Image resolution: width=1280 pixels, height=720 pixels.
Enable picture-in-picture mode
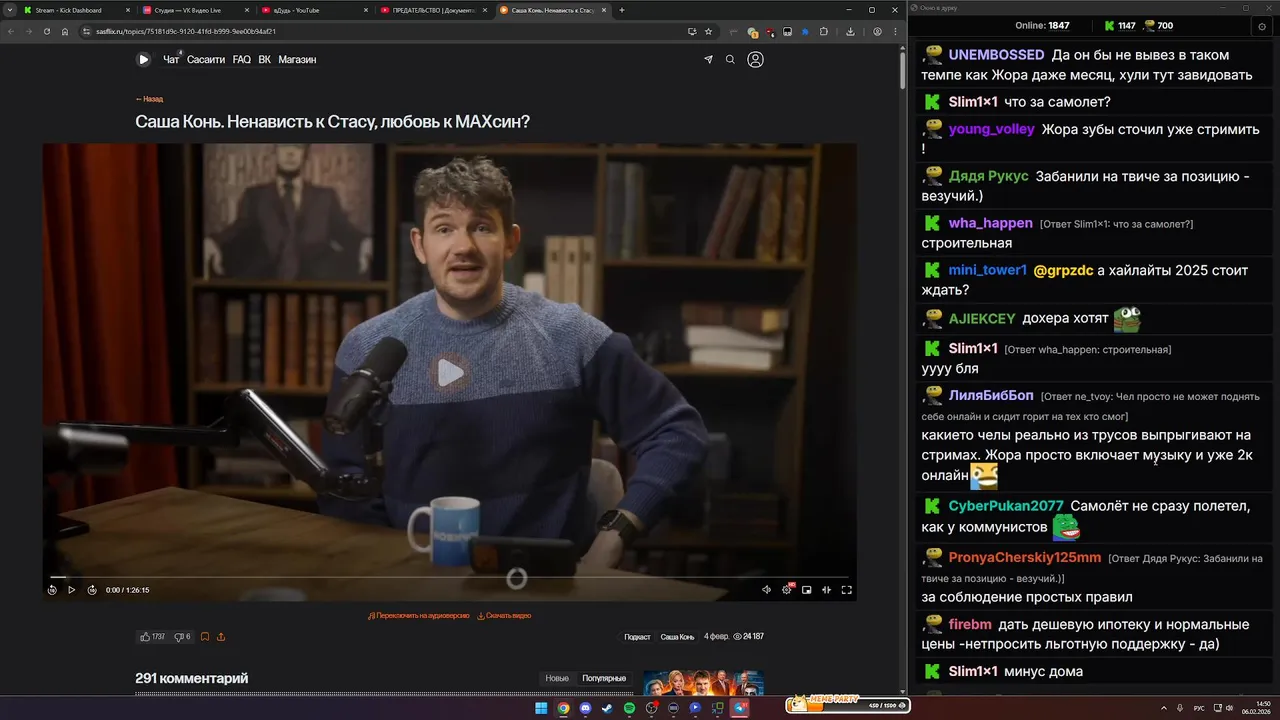(807, 590)
